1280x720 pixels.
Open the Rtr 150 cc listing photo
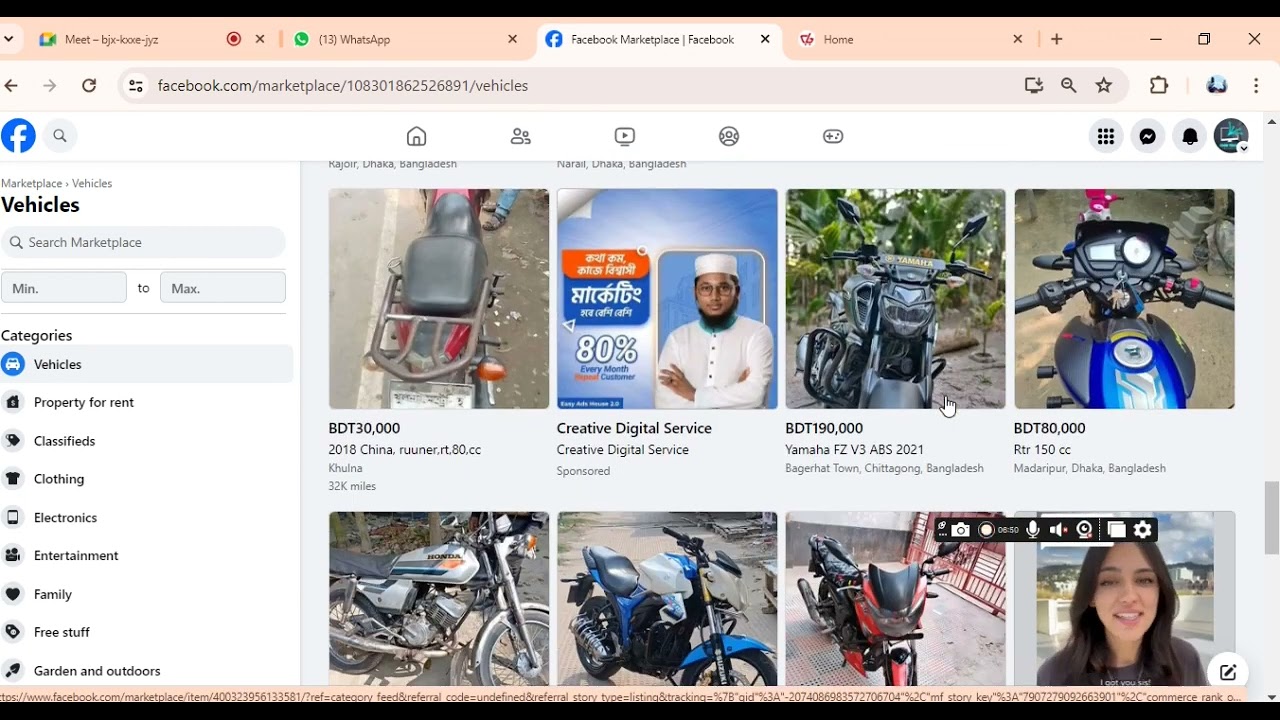coord(1124,299)
